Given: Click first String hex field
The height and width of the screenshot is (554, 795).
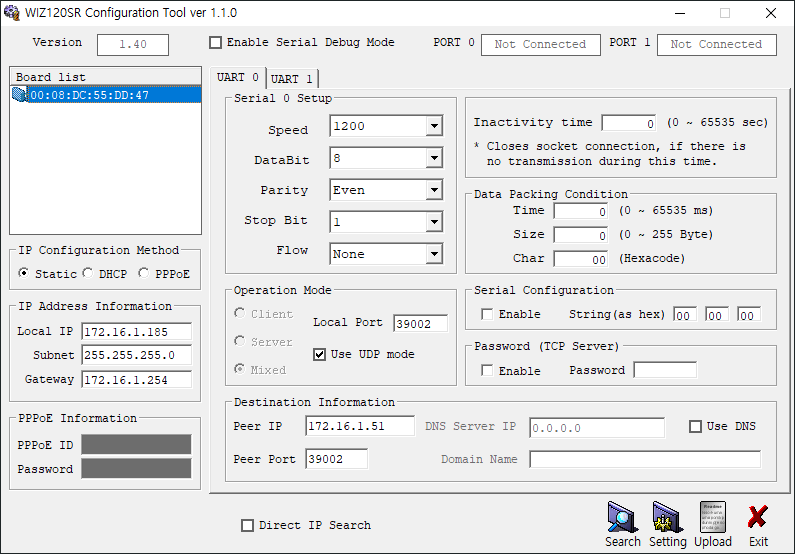Looking at the screenshot, I should 685,315.
